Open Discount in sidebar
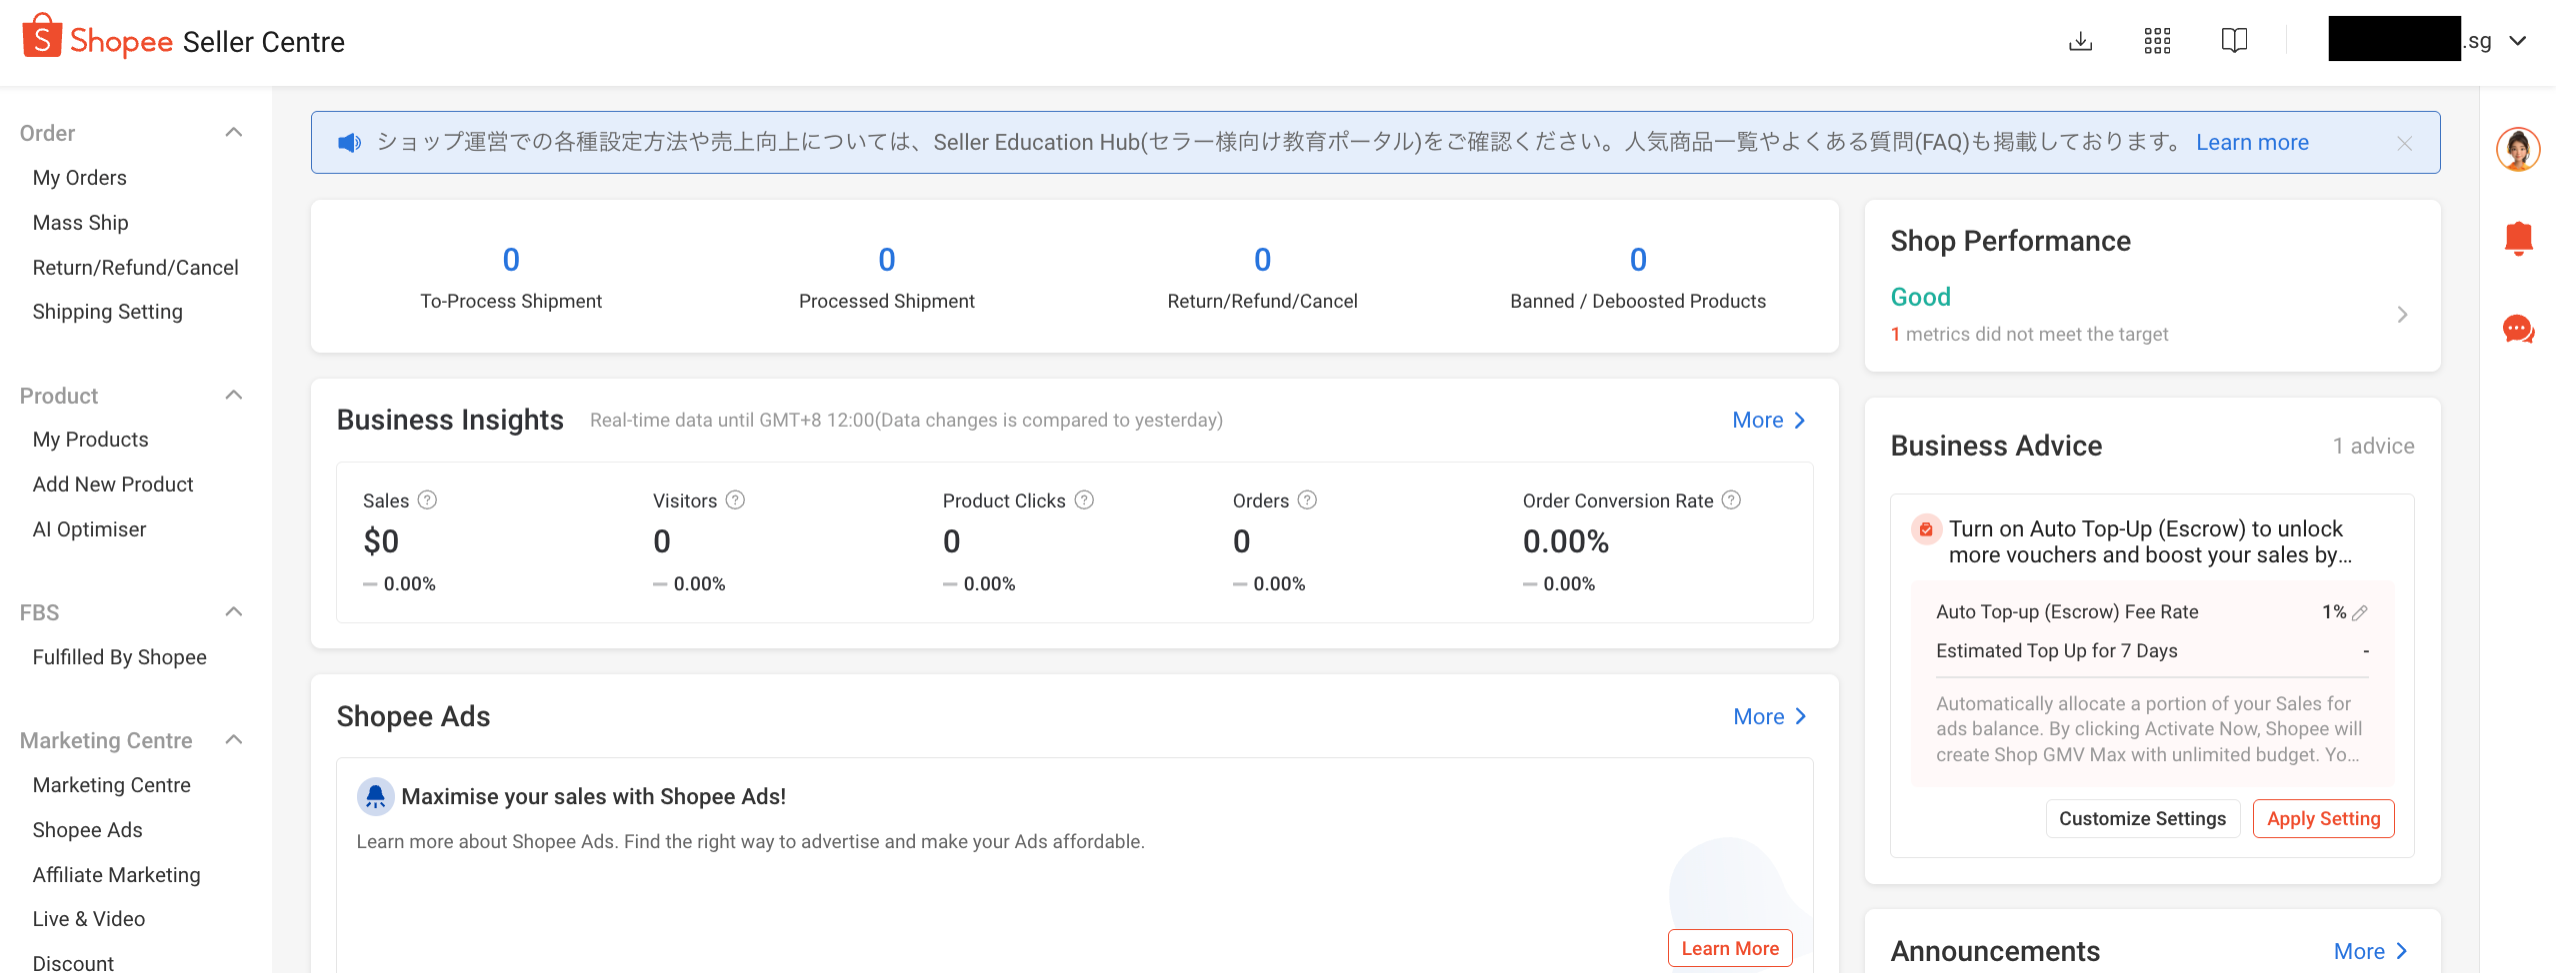The width and height of the screenshot is (2556, 974). pos(74,963)
